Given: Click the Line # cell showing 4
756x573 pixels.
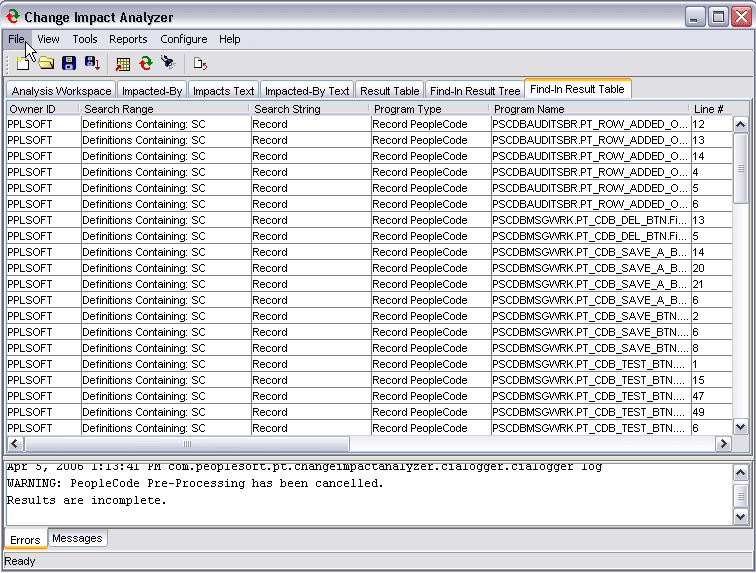Looking at the screenshot, I should [711, 172].
